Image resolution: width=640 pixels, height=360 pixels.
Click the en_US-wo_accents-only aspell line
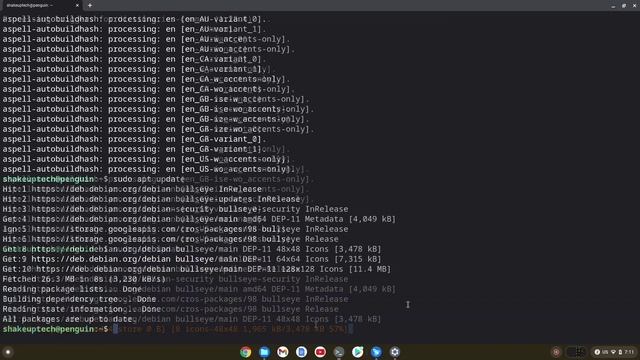(149, 169)
